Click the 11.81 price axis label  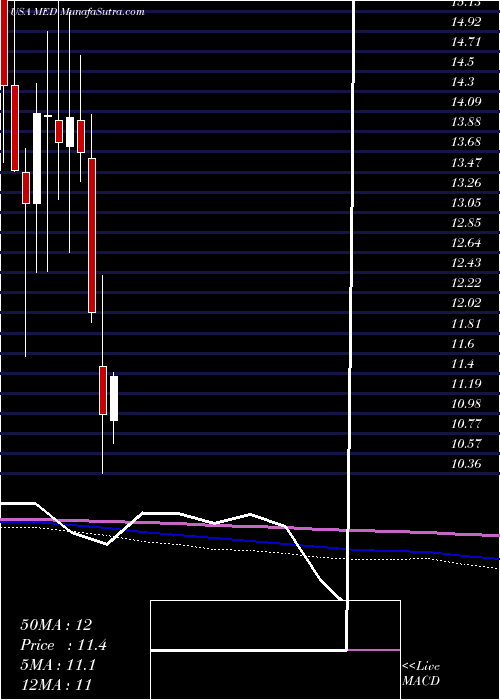click(x=467, y=324)
